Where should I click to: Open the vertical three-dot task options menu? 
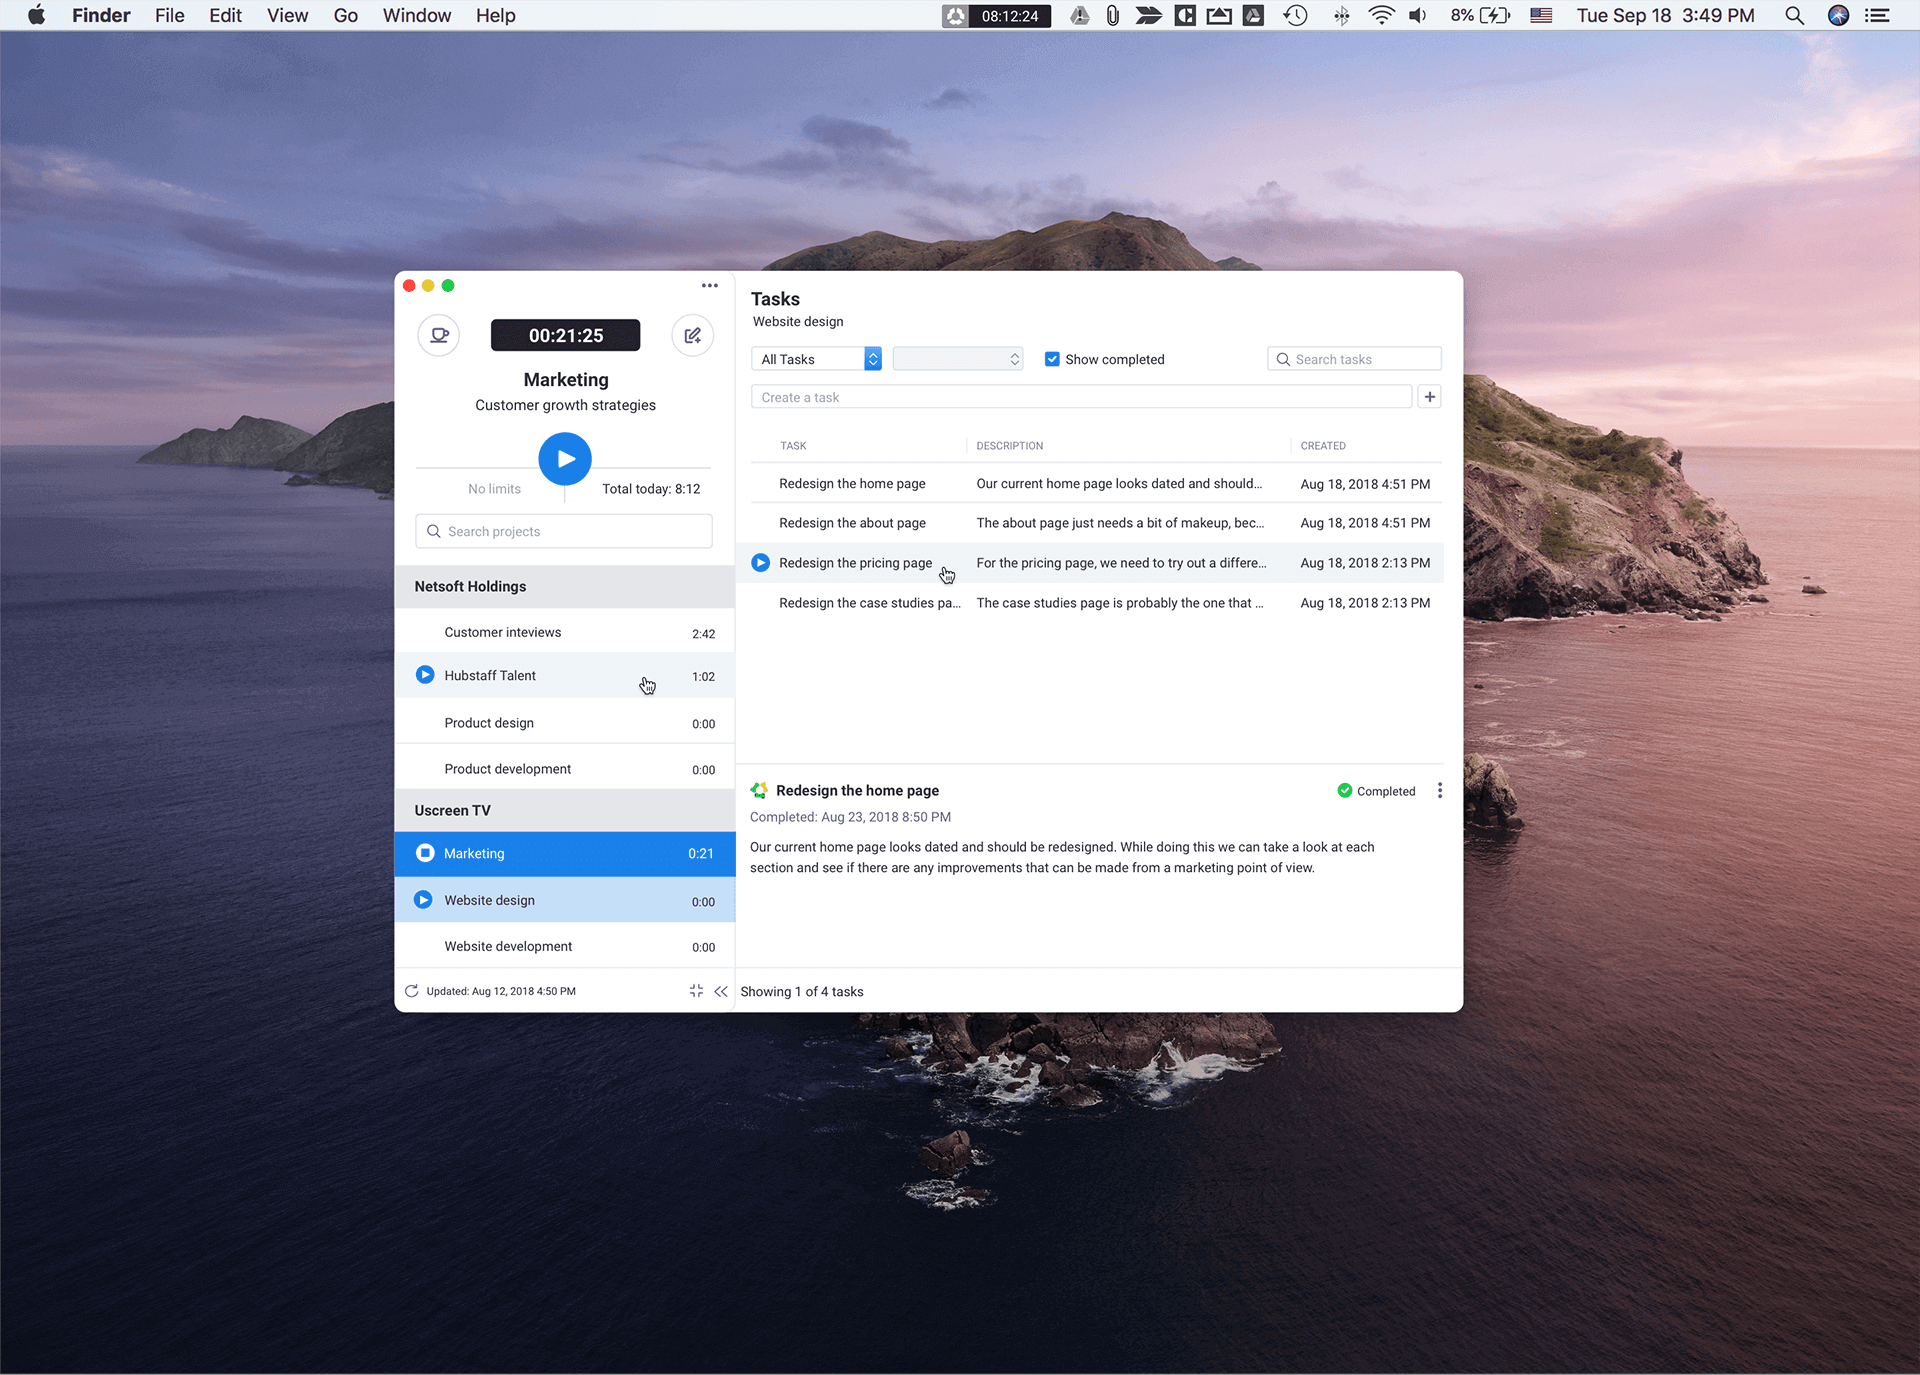click(1439, 791)
